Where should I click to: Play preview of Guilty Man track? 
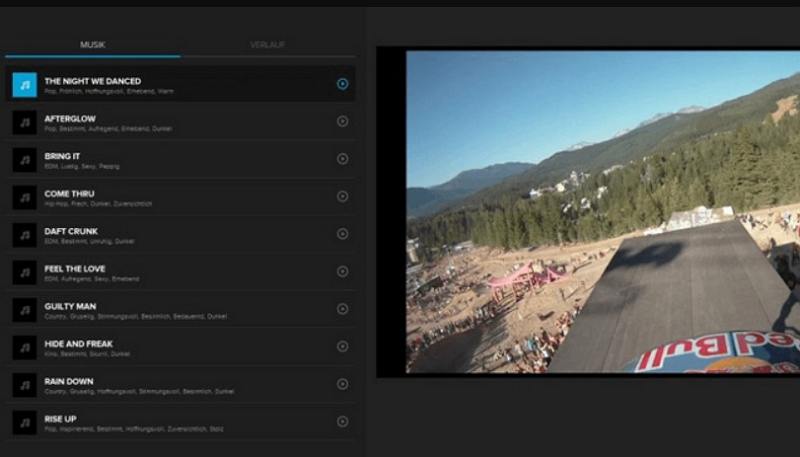[342, 309]
